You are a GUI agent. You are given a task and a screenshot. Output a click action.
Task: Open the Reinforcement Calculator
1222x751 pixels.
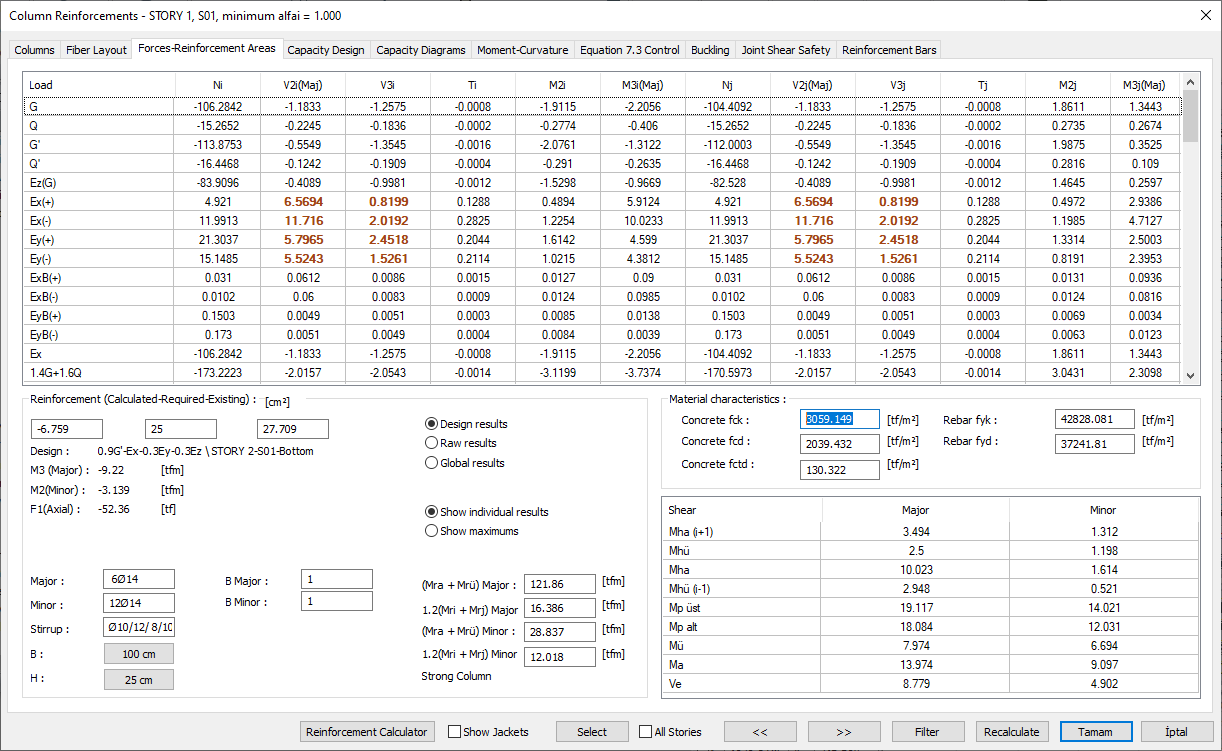coord(368,732)
